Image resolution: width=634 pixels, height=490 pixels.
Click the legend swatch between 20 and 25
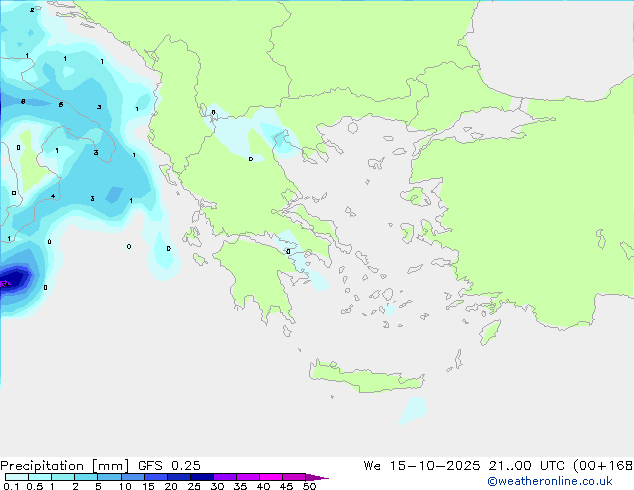[x=179, y=477]
